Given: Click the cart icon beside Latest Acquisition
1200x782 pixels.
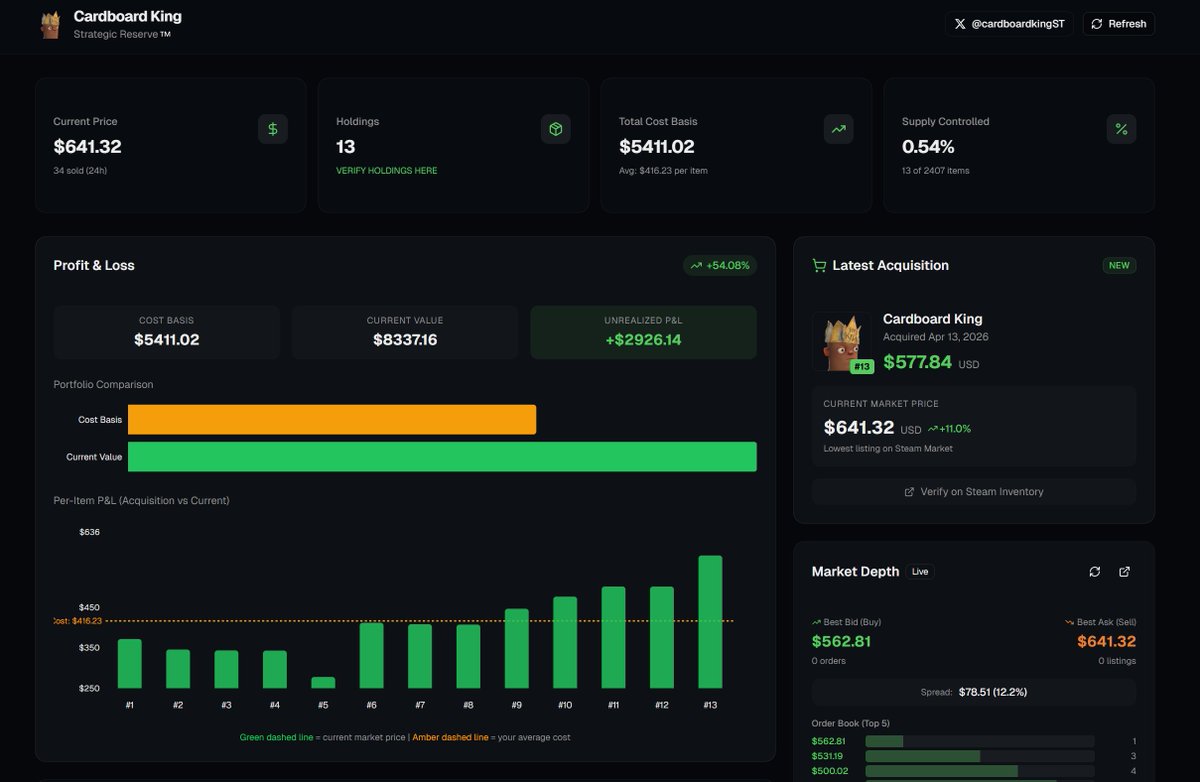Looking at the screenshot, I should (819, 266).
